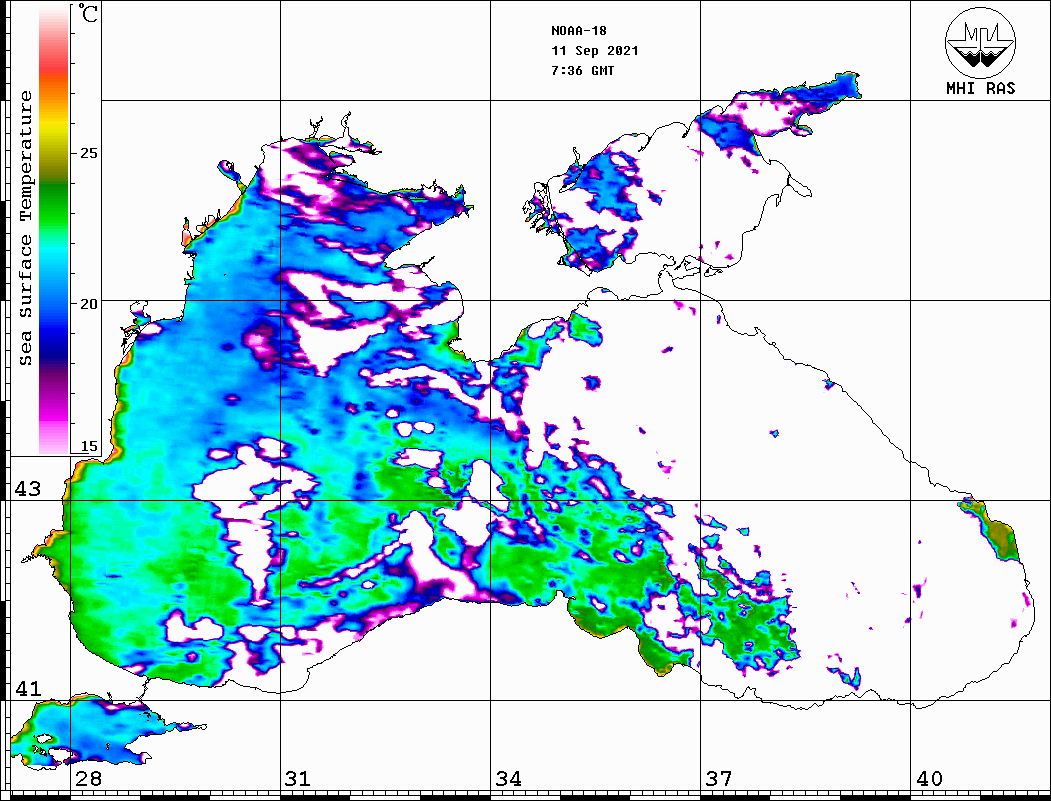Click the °C unit symbol above the scale
The width and height of the screenshot is (1051, 801).
point(89,15)
